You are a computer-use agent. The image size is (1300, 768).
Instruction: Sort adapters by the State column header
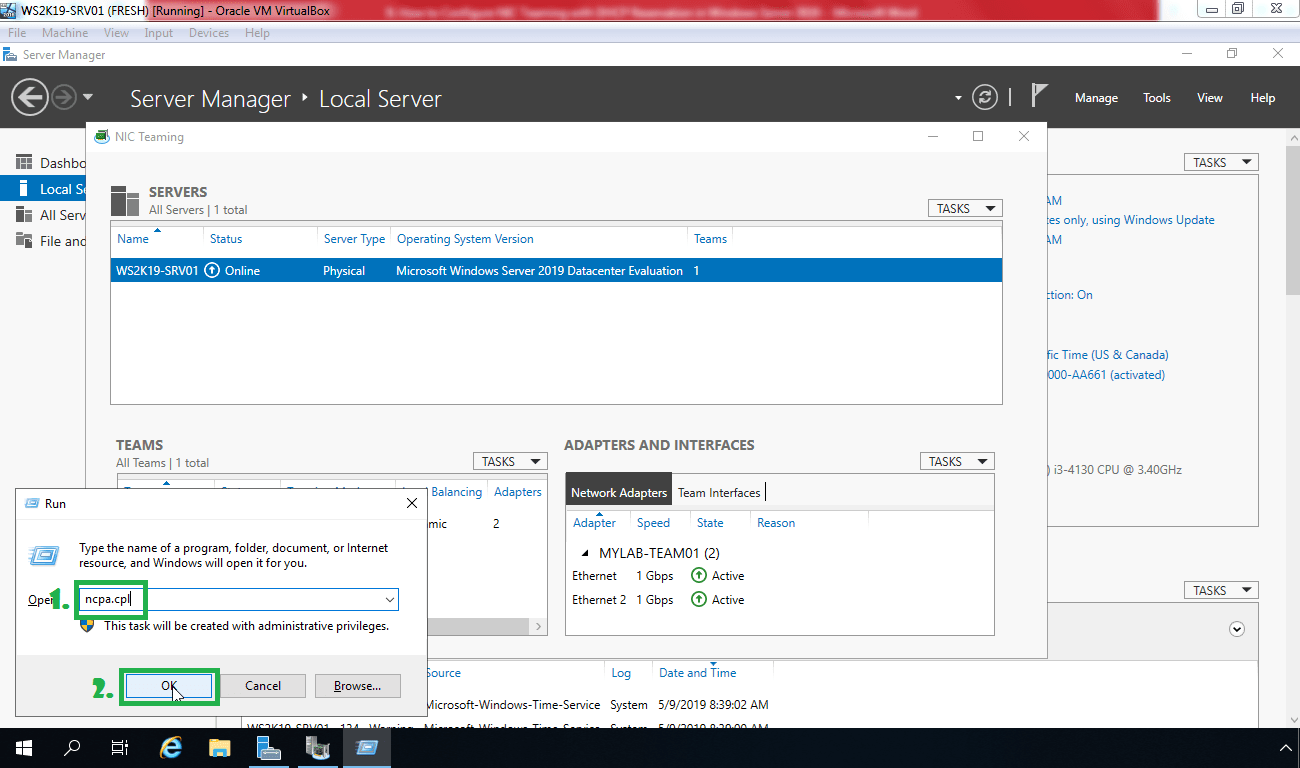click(710, 523)
